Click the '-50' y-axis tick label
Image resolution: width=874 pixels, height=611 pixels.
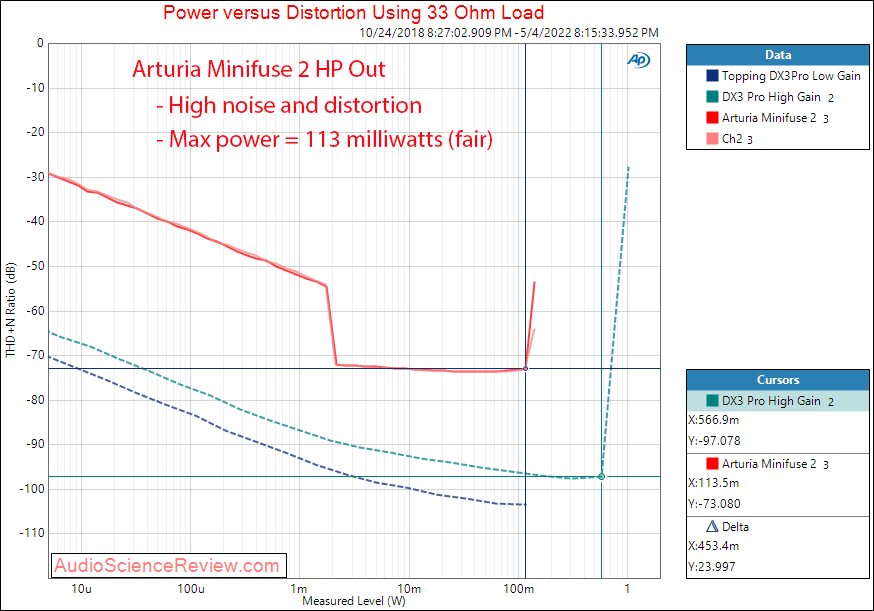pos(35,266)
